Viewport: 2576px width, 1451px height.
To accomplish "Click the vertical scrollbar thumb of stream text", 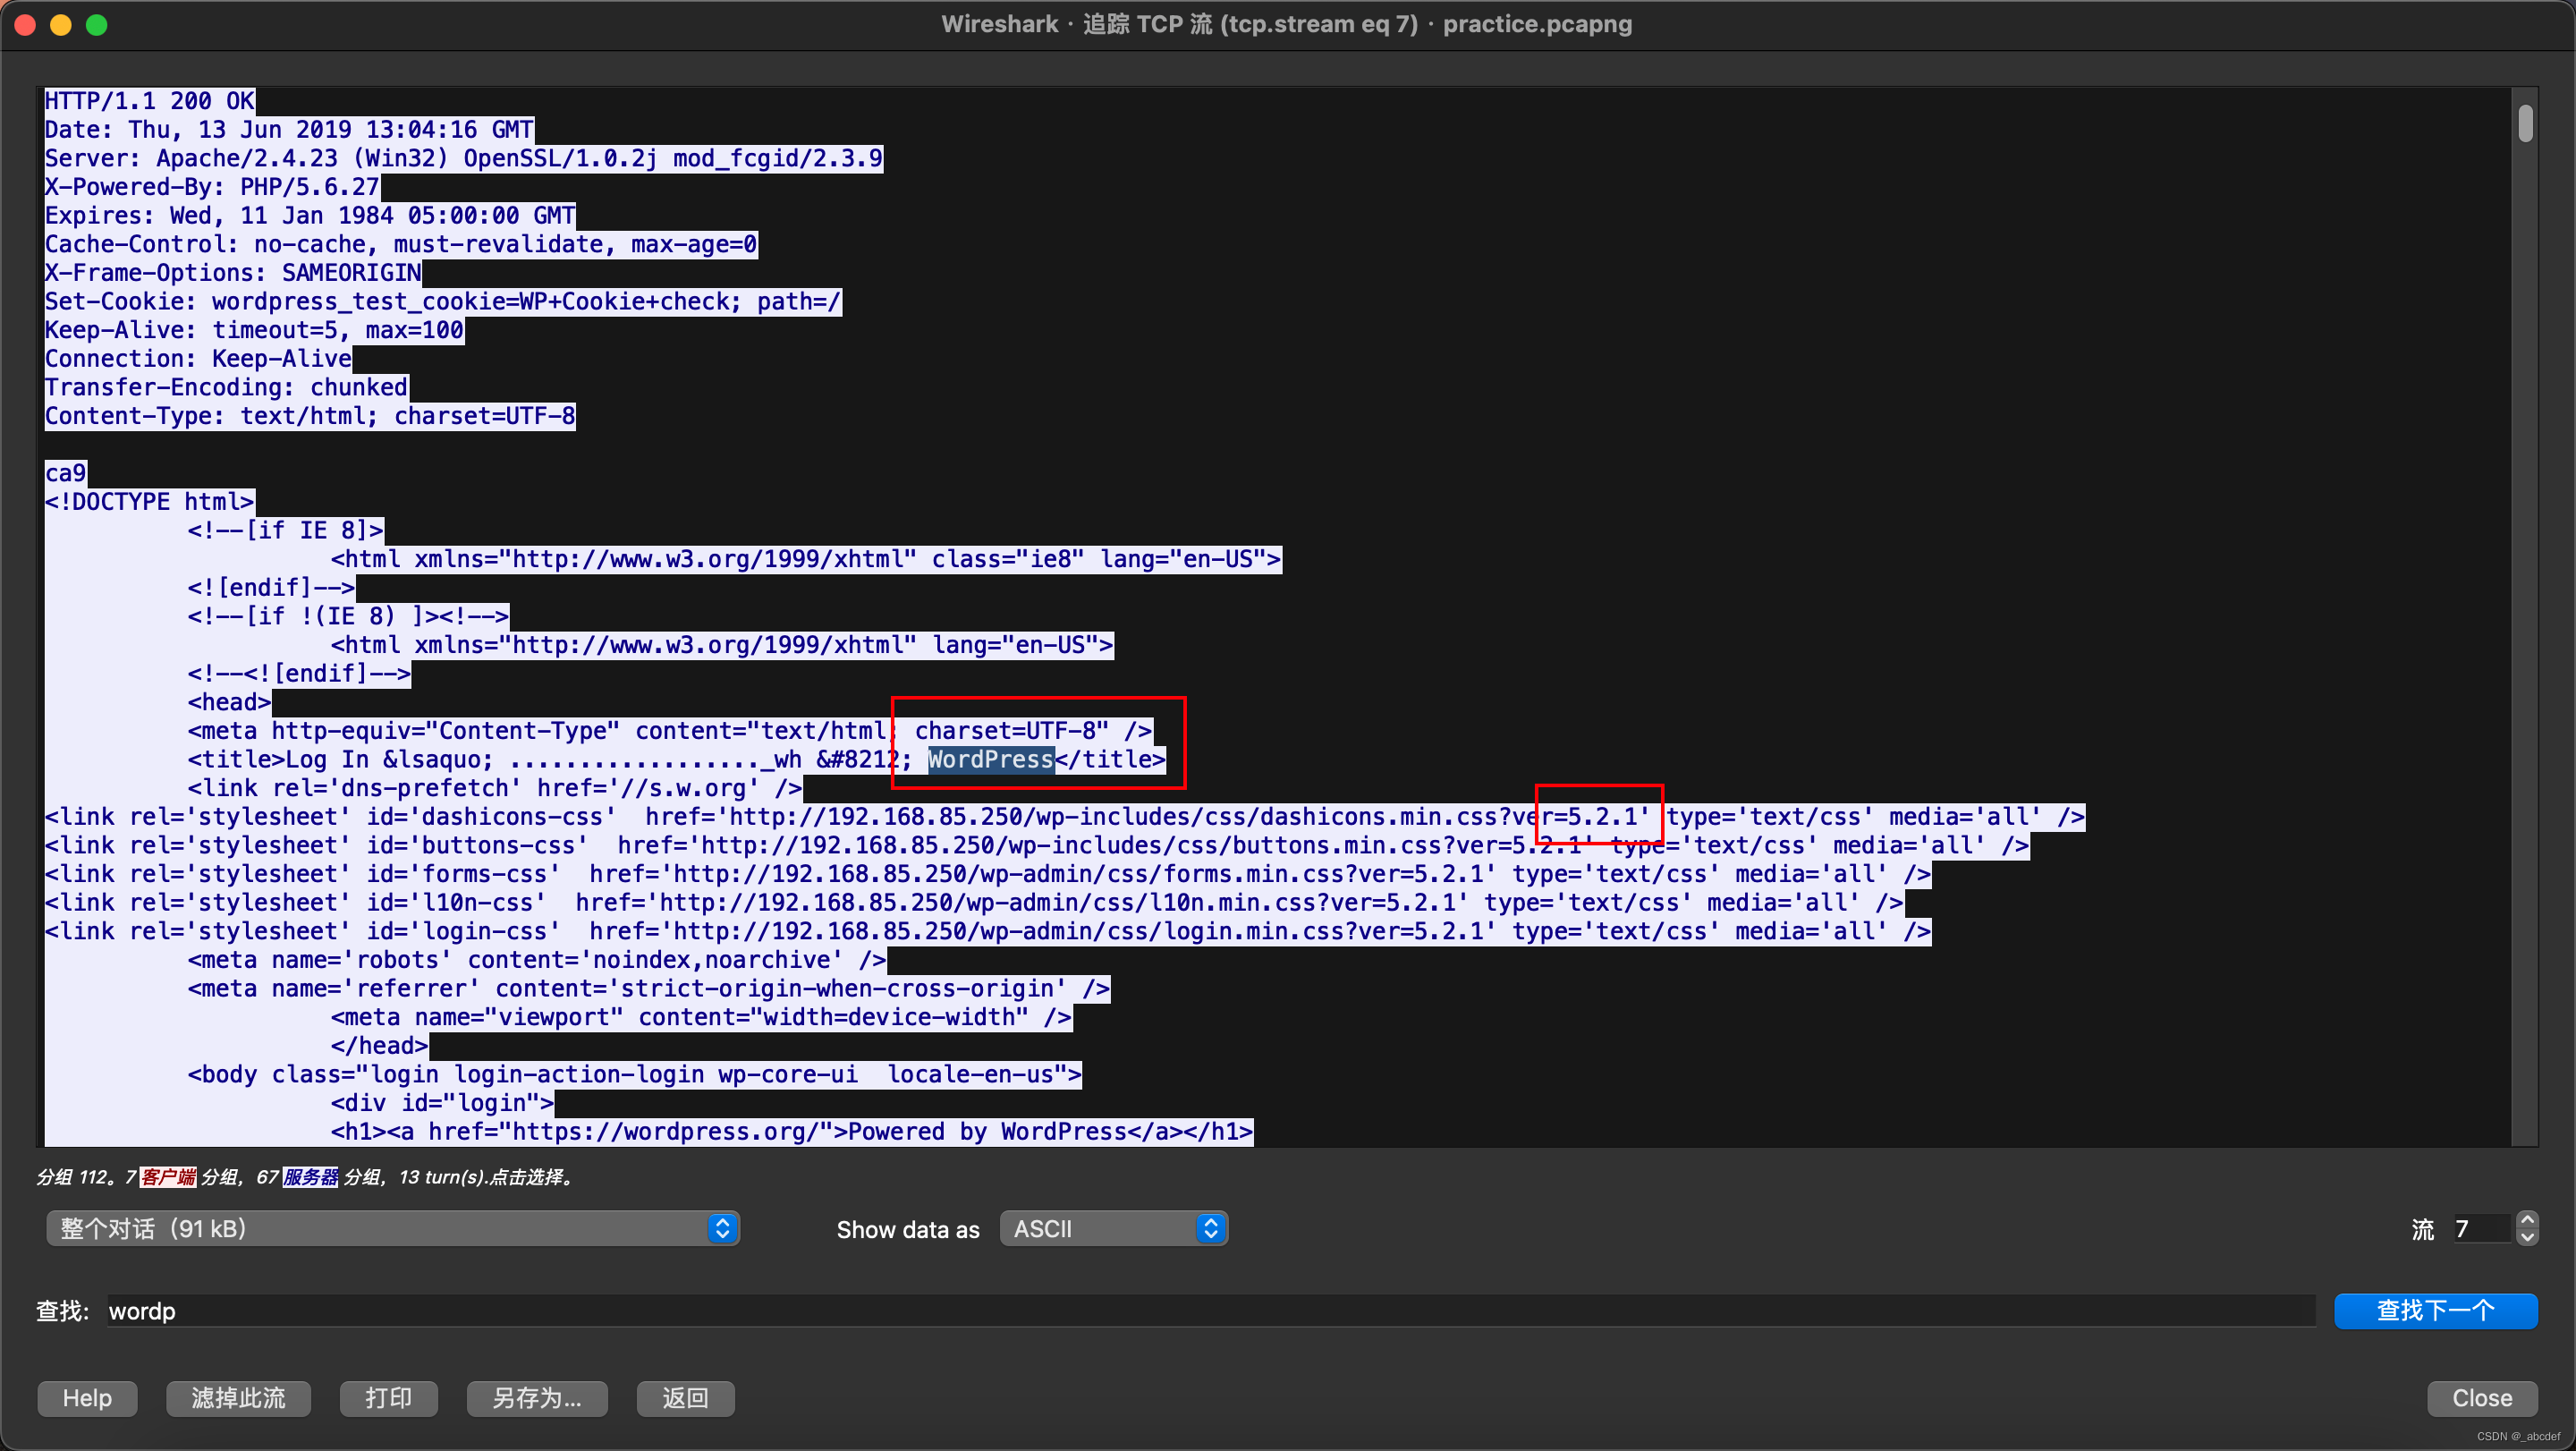I will [x=2525, y=124].
